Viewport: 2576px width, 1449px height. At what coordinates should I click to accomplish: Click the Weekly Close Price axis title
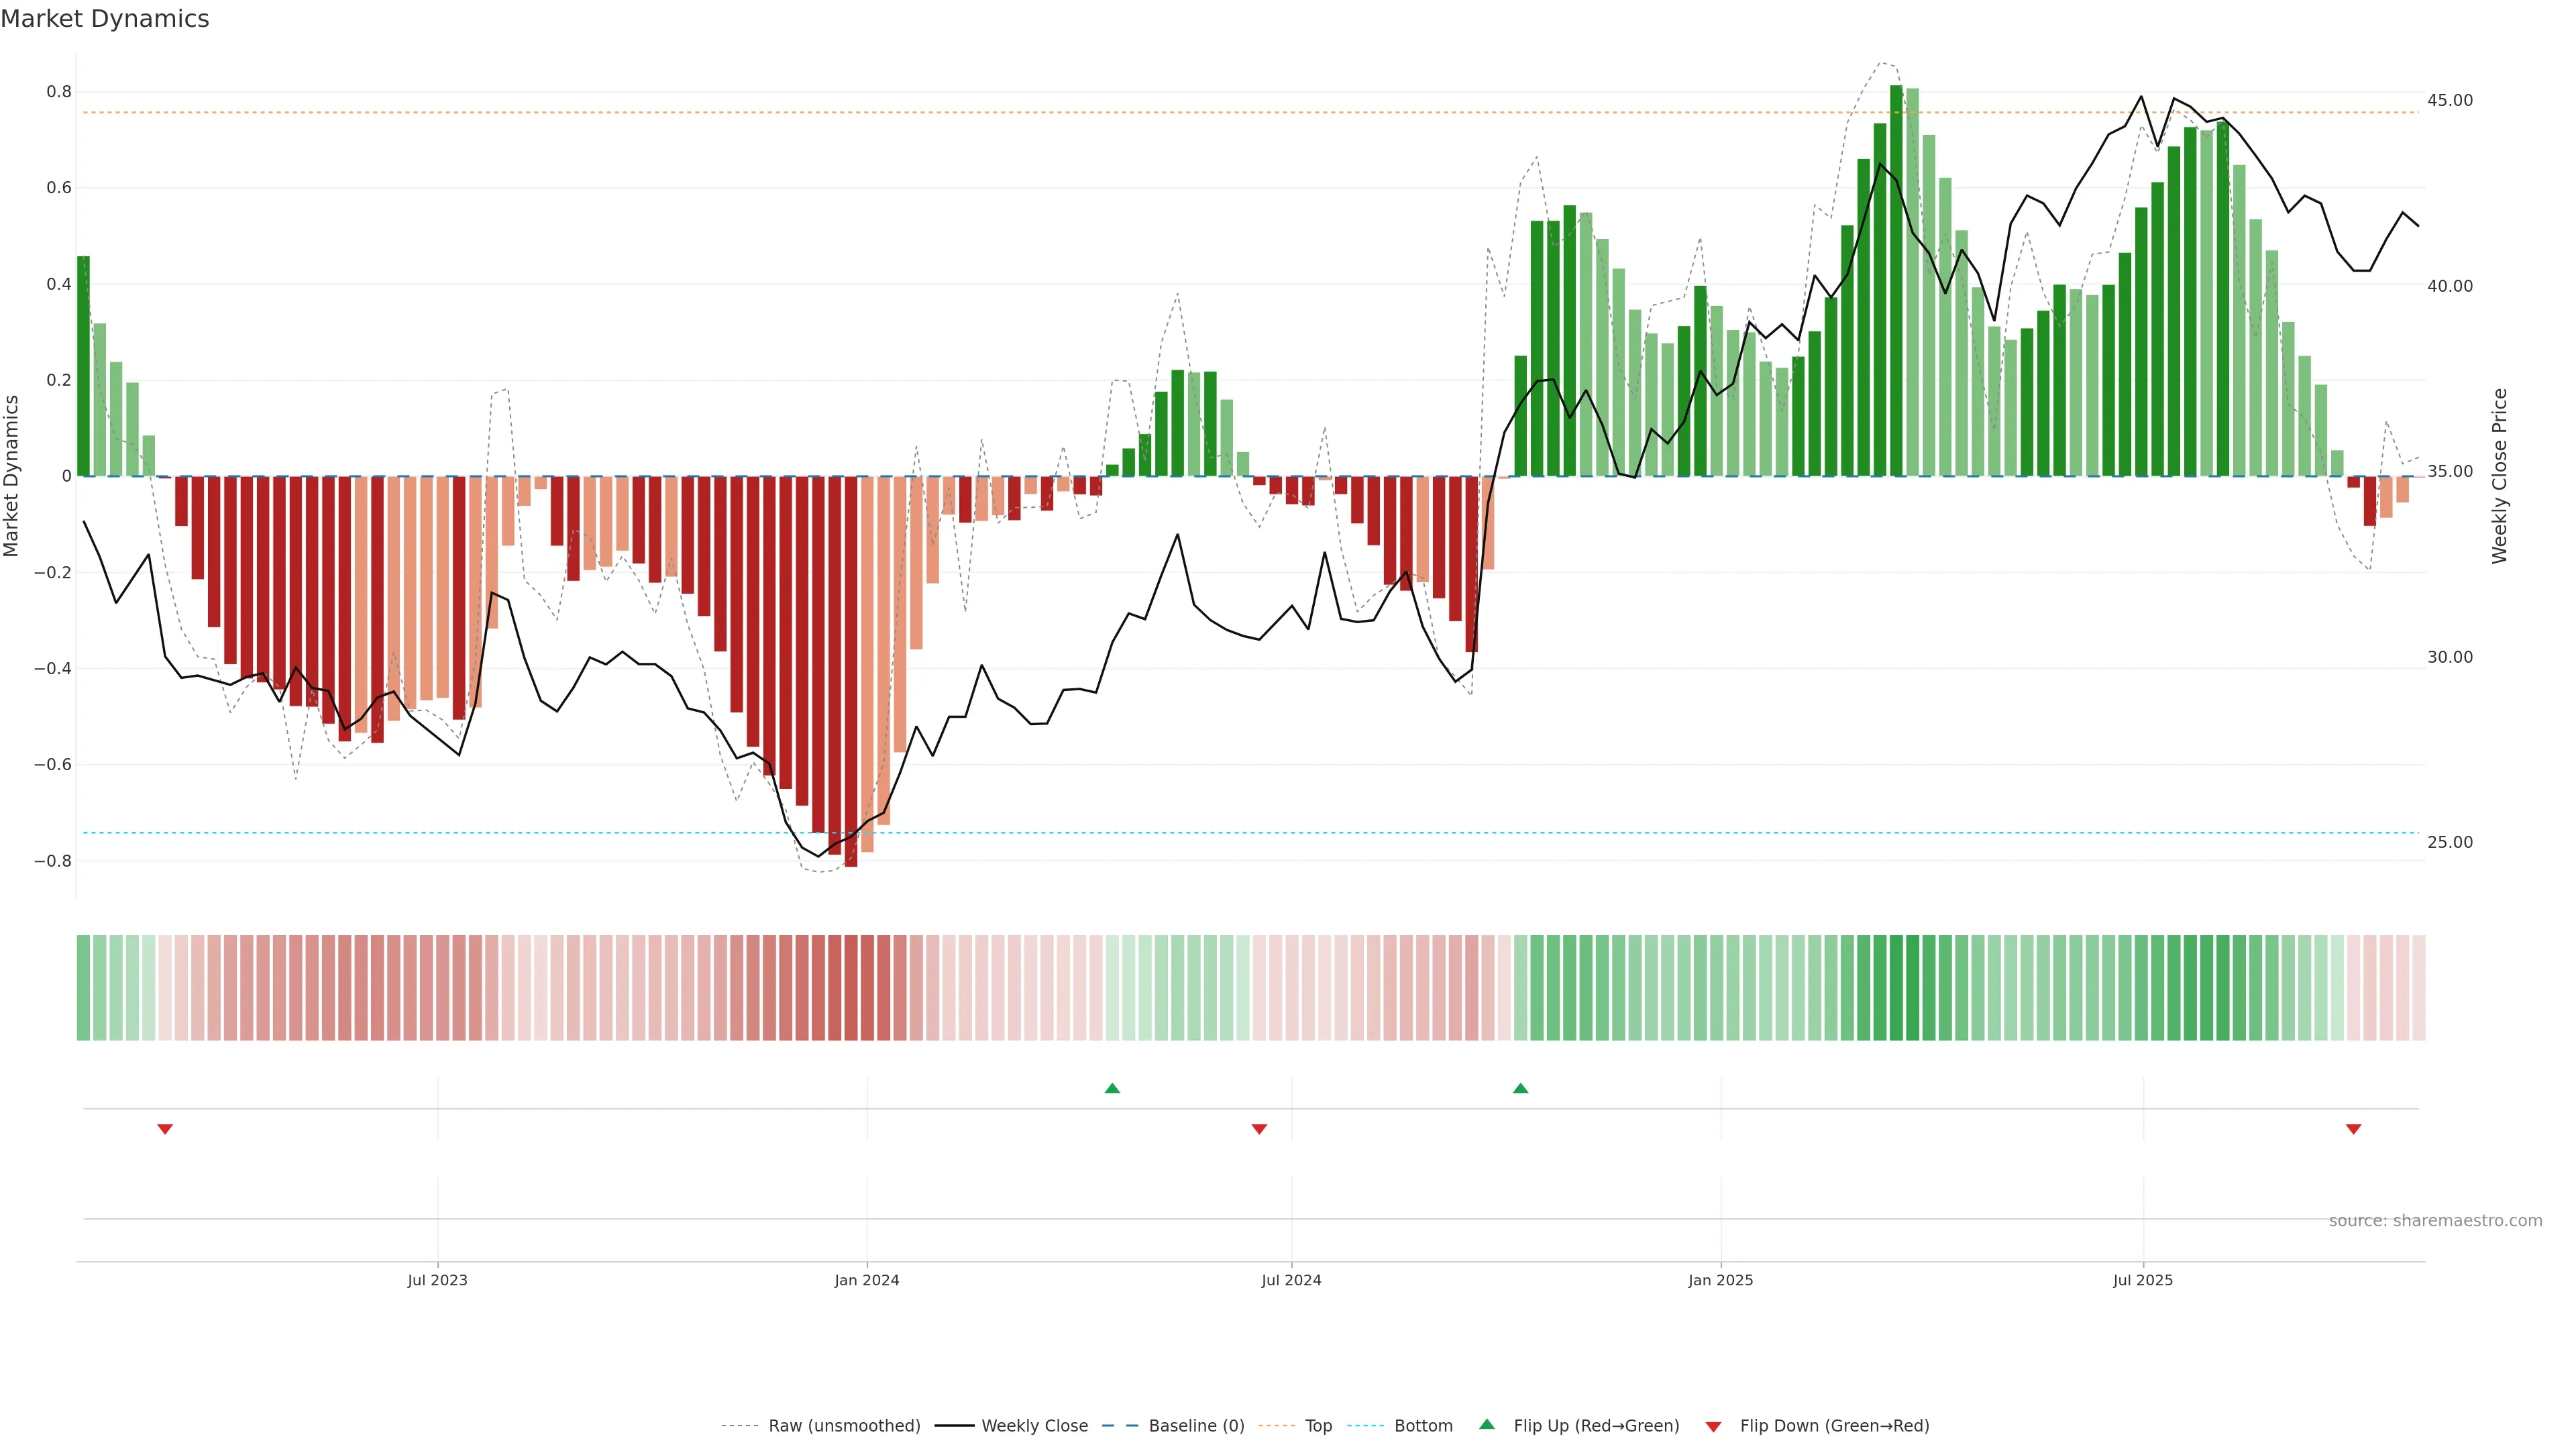click(2500, 476)
